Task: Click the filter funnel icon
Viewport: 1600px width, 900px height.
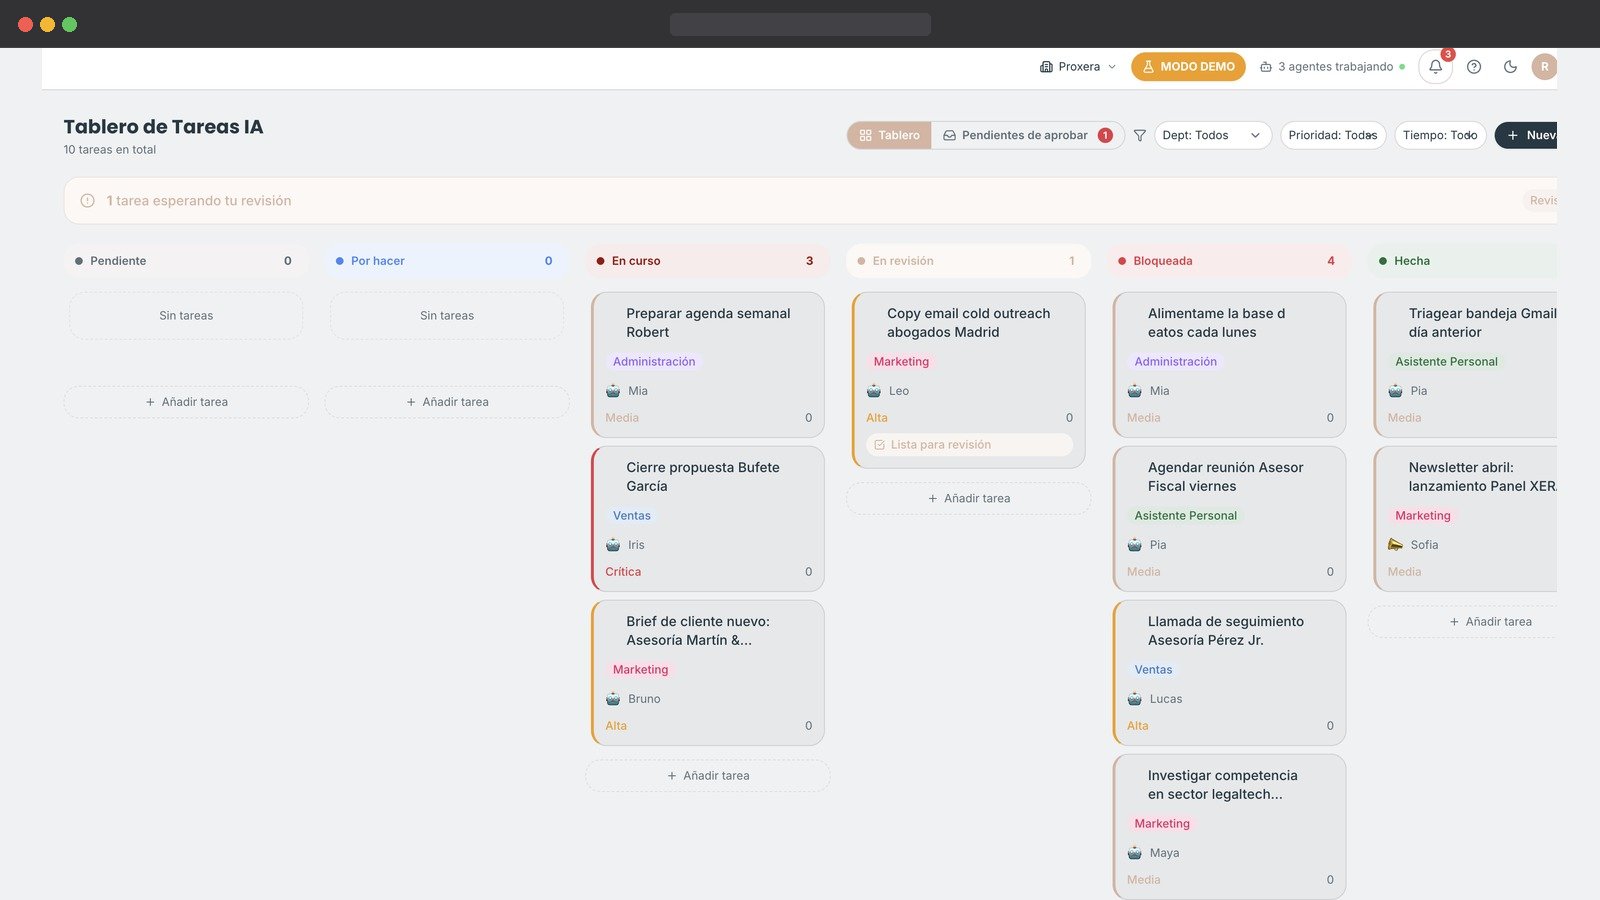Action: [x=1139, y=135]
